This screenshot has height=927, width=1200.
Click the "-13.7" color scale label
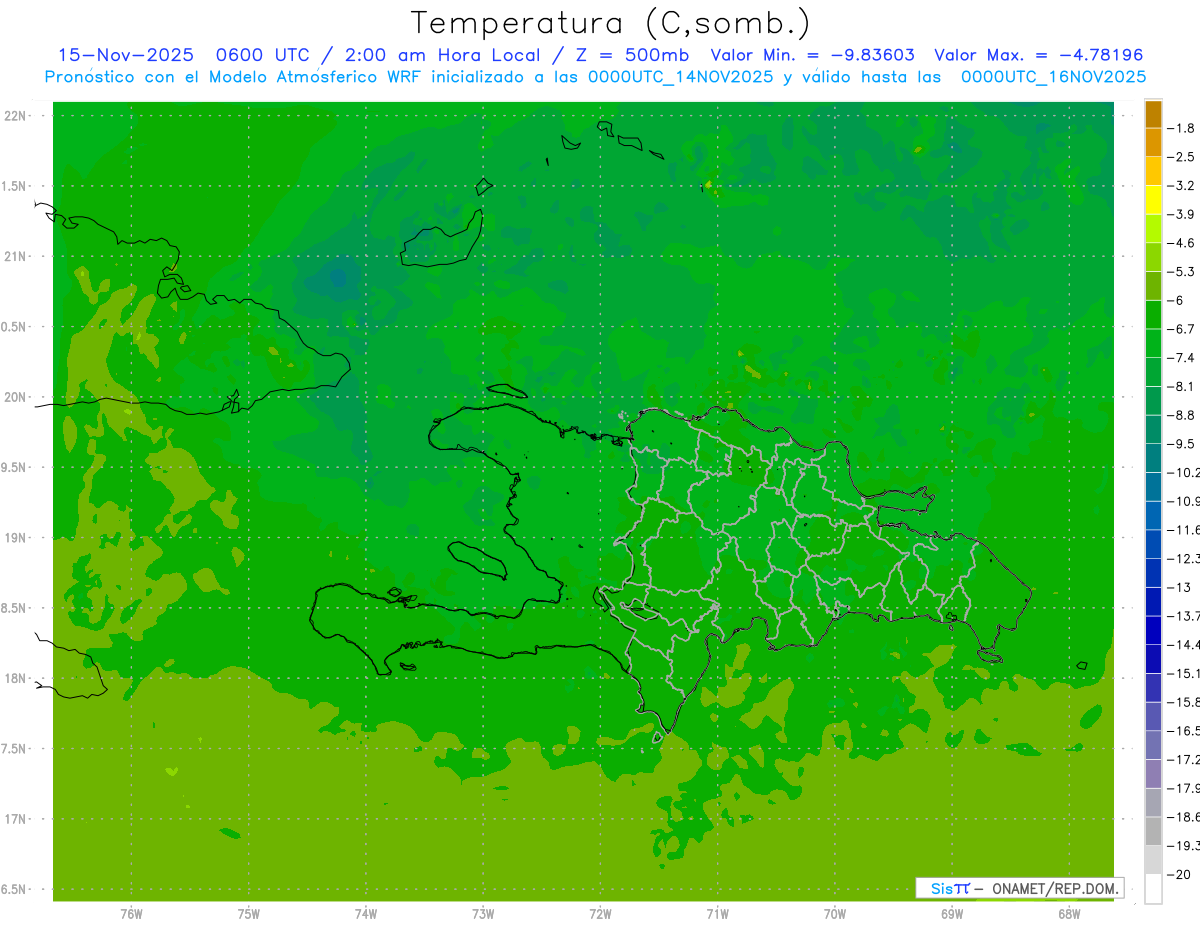(x=1184, y=616)
